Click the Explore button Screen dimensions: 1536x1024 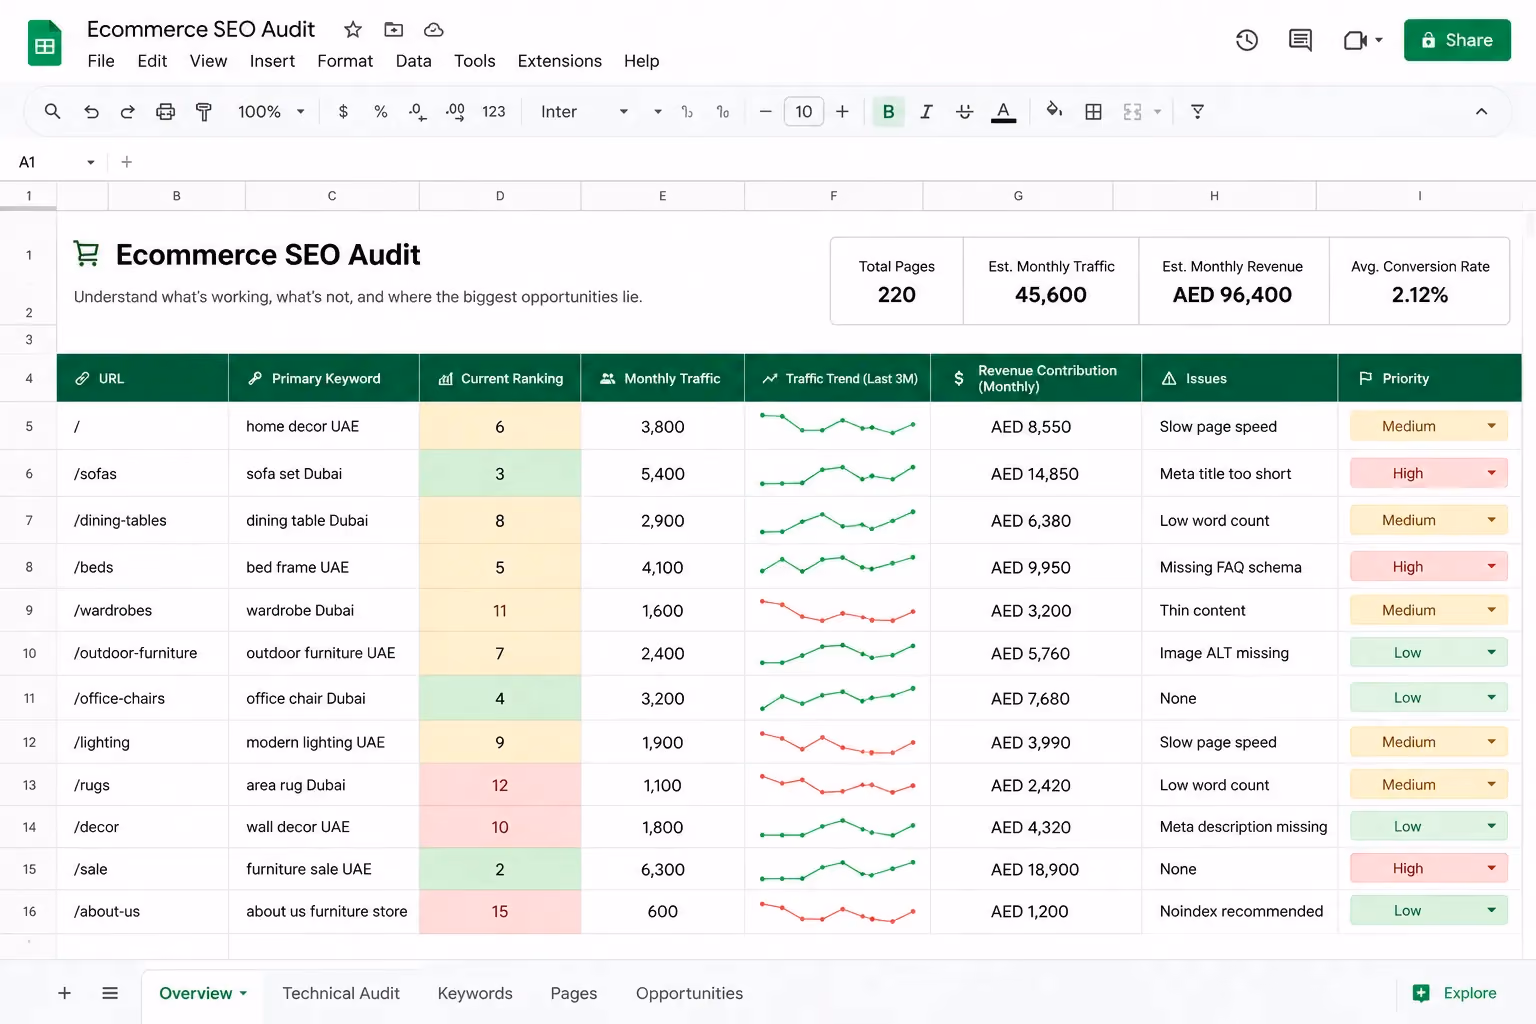pyautogui.click(x=1454, y=993)
